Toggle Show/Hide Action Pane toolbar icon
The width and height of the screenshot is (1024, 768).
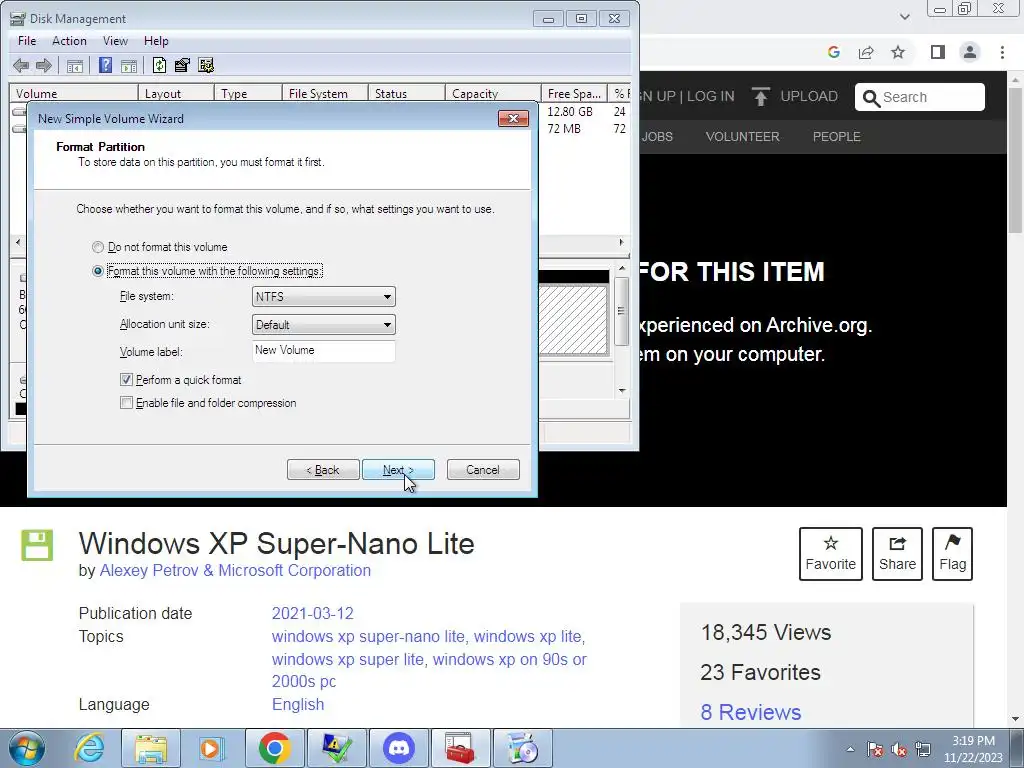tap(129, 65)
